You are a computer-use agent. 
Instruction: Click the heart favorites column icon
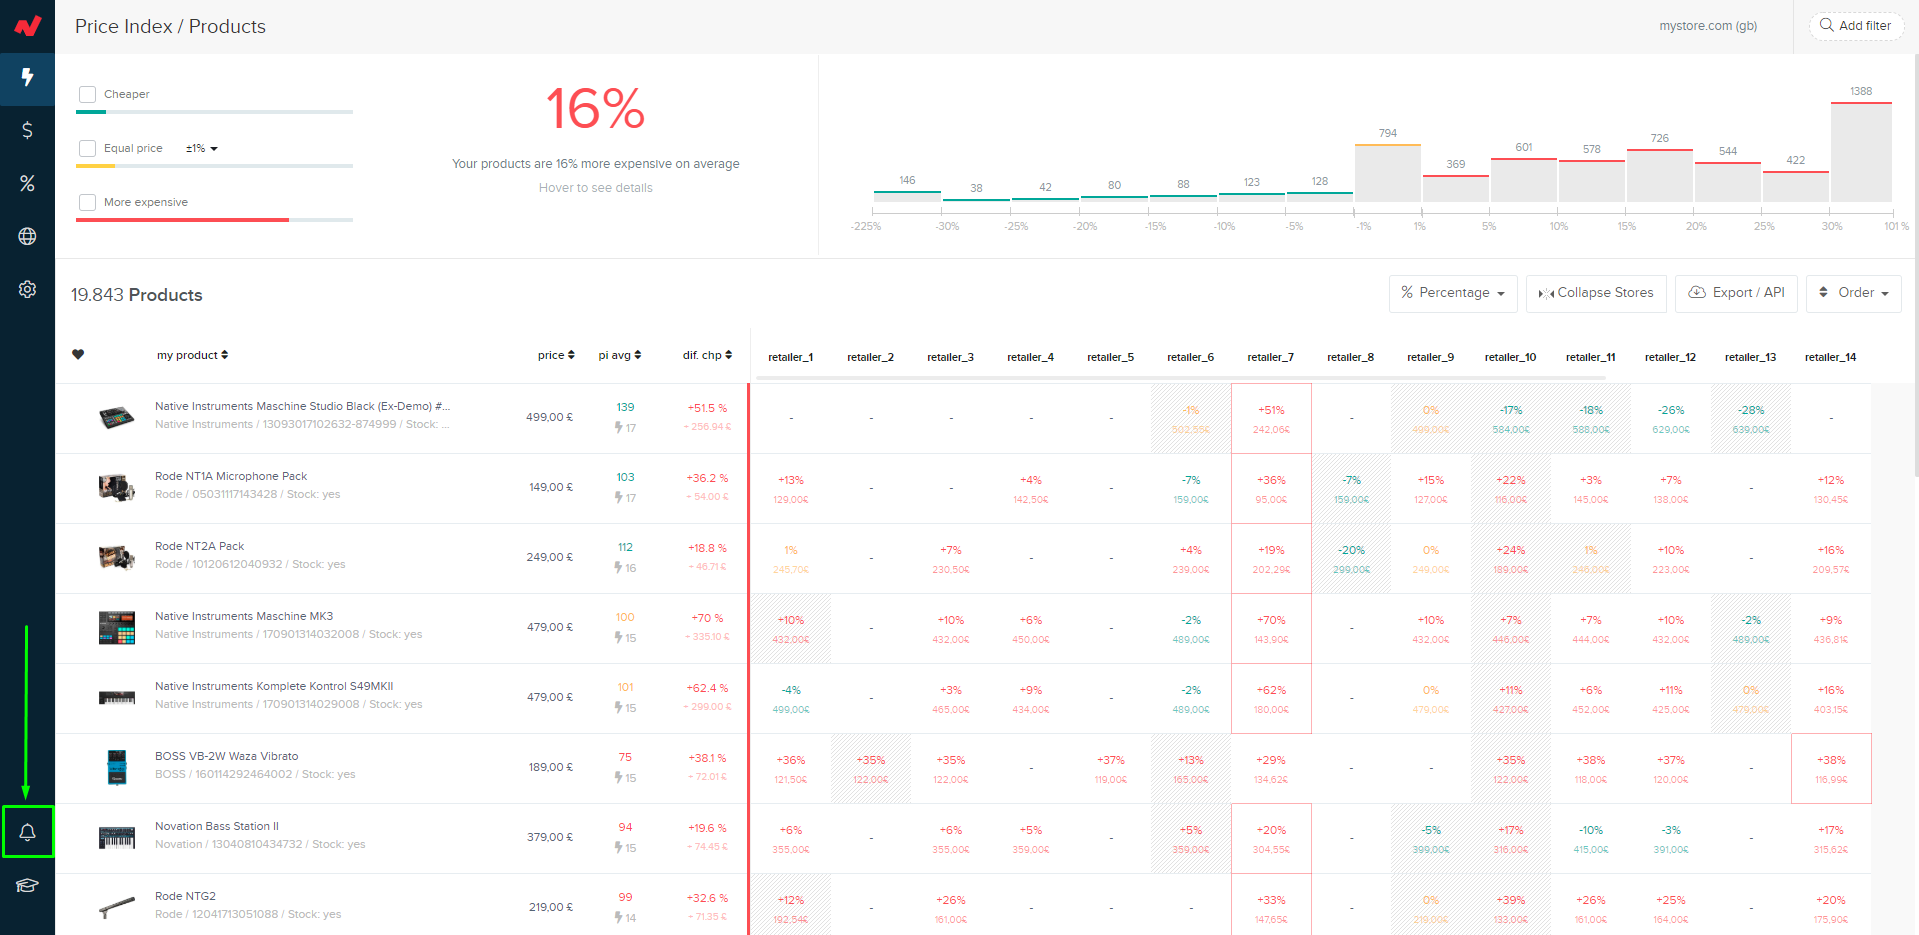pos(78,354)
